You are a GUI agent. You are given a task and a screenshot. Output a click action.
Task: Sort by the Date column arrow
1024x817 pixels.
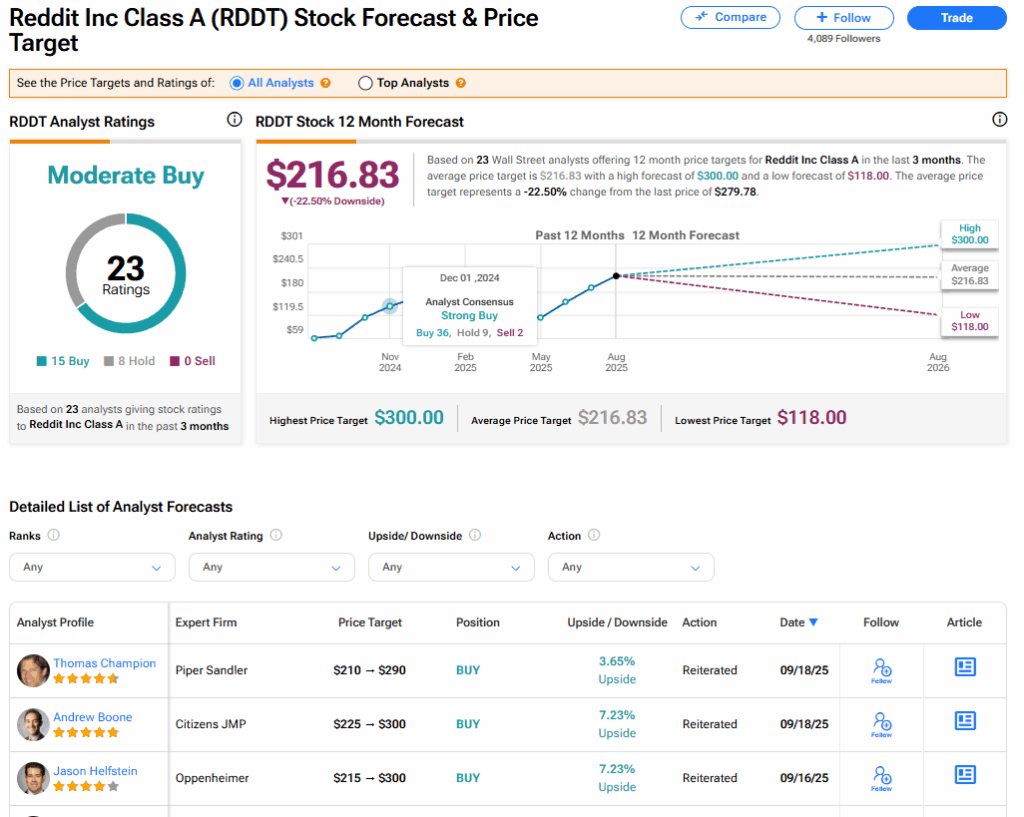pyautogui.click(x=813, y=622)
